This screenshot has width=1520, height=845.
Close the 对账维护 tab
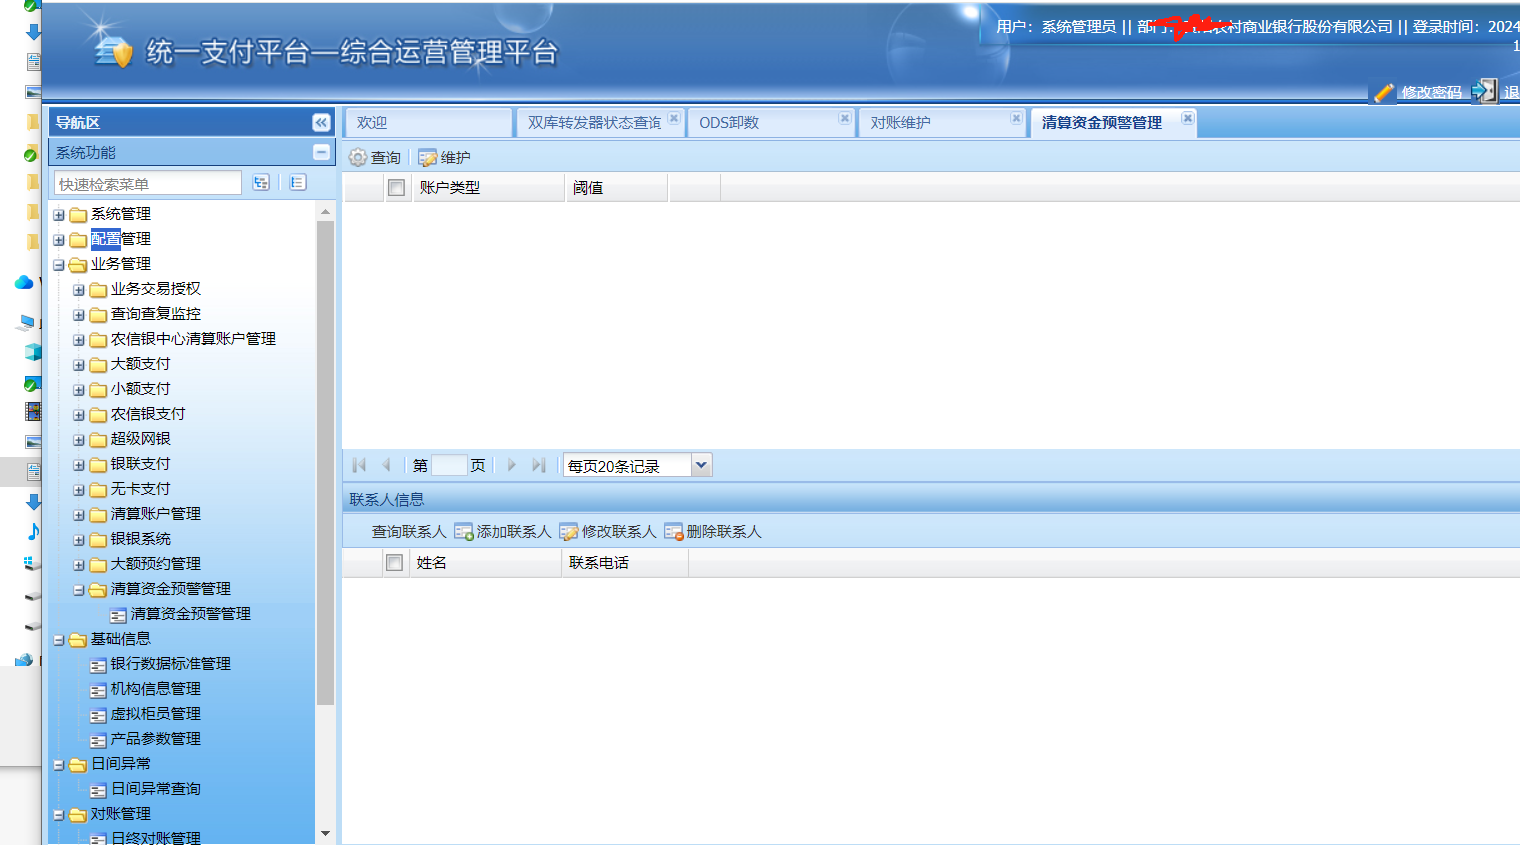pos(1016,118)
